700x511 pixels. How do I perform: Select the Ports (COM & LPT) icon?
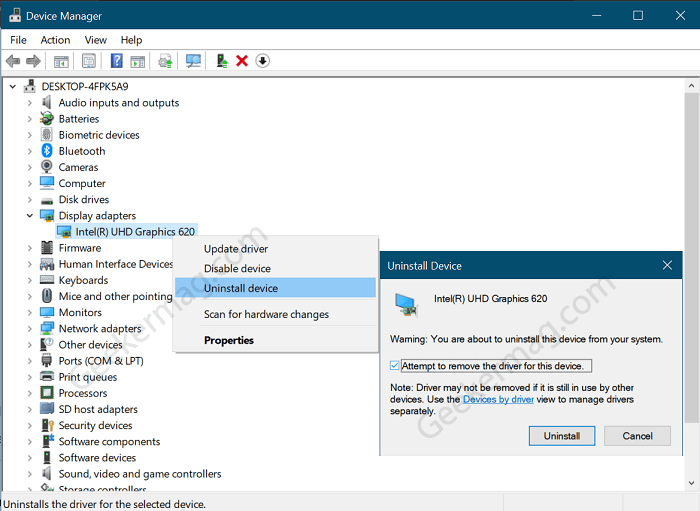(46, 360)
